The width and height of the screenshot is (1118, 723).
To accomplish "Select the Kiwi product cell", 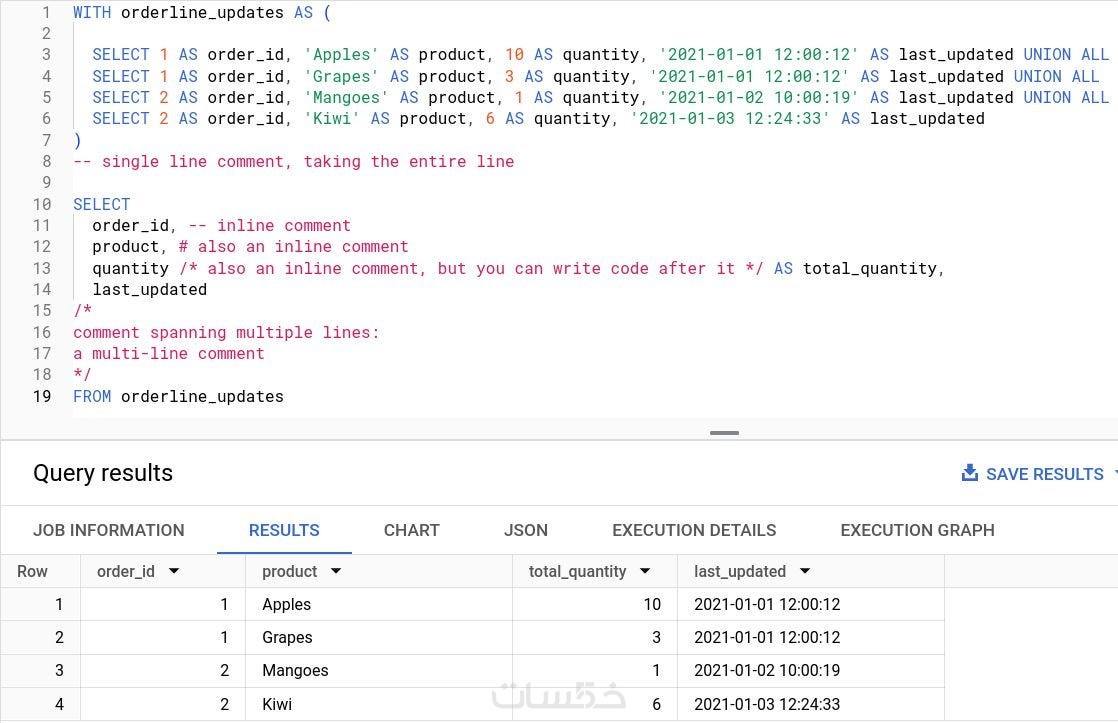I will click(x=379, y=704).
